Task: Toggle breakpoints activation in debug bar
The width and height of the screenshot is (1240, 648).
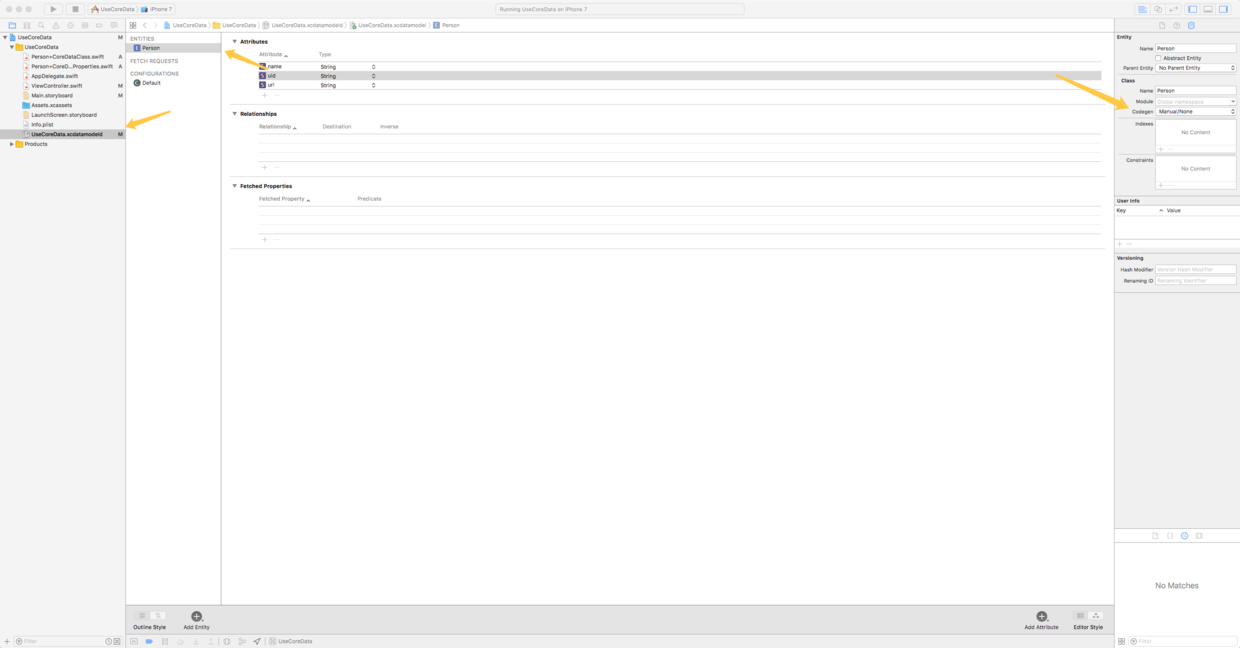Action: click(149, 641)
